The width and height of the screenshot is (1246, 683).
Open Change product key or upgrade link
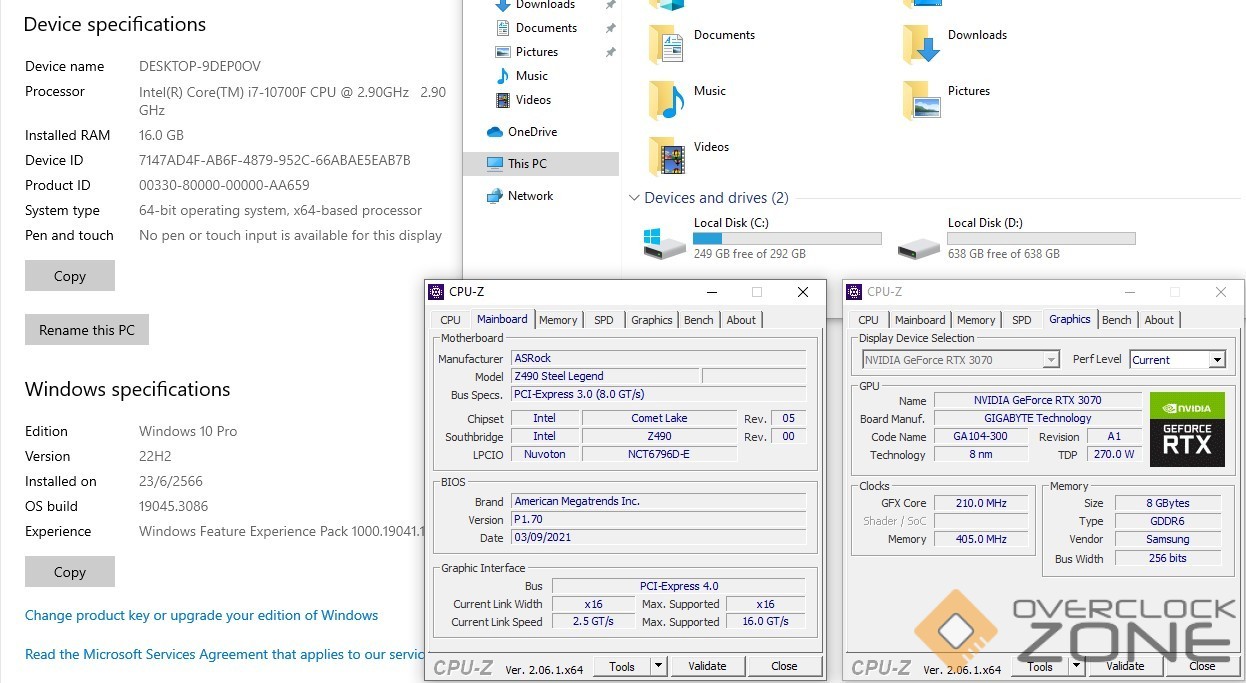[202, 615]
